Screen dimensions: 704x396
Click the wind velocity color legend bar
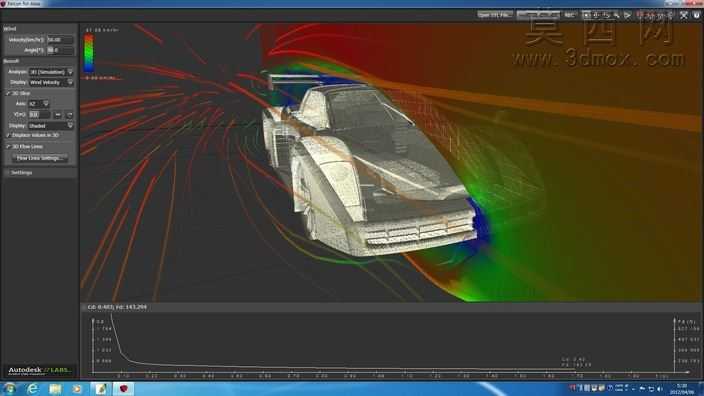pos(89,53)
